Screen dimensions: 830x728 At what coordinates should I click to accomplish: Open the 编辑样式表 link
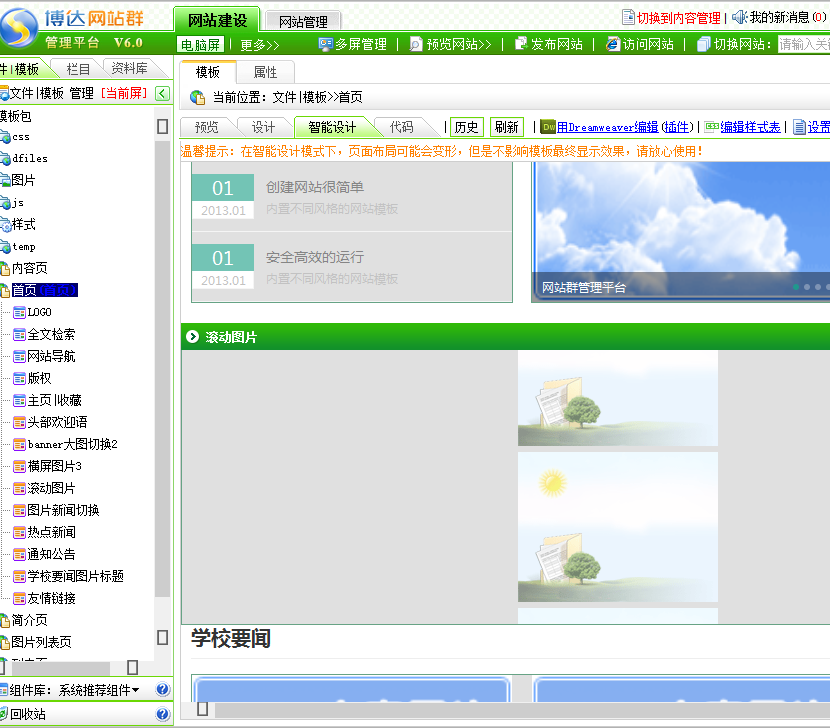[750, 127]
